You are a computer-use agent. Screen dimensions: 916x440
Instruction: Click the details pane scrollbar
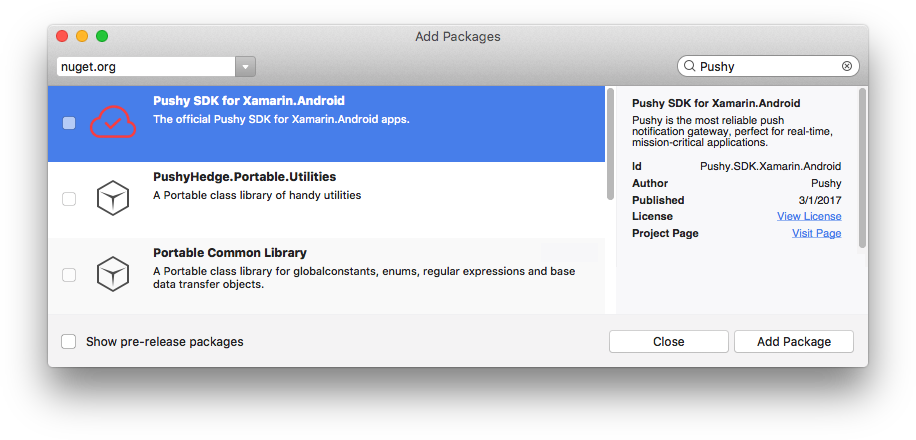point(862,168)
